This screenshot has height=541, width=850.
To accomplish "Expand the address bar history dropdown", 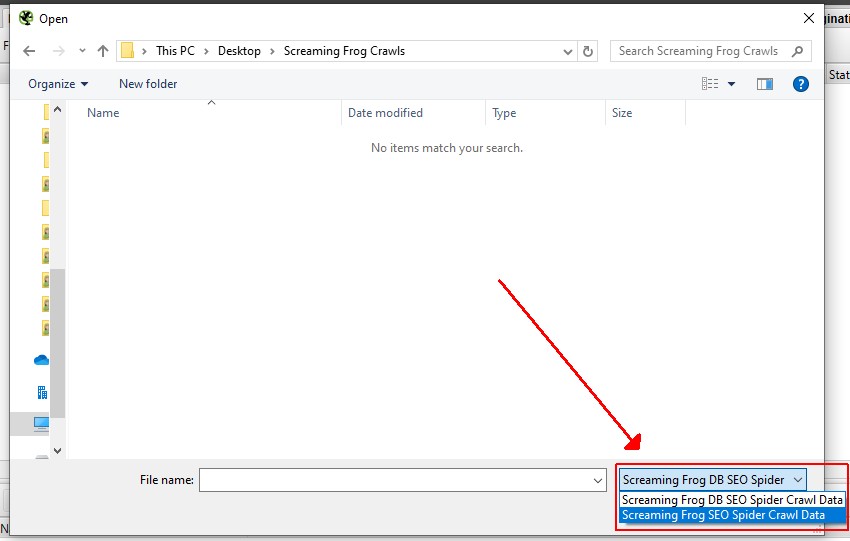I will tap(568, 52).
